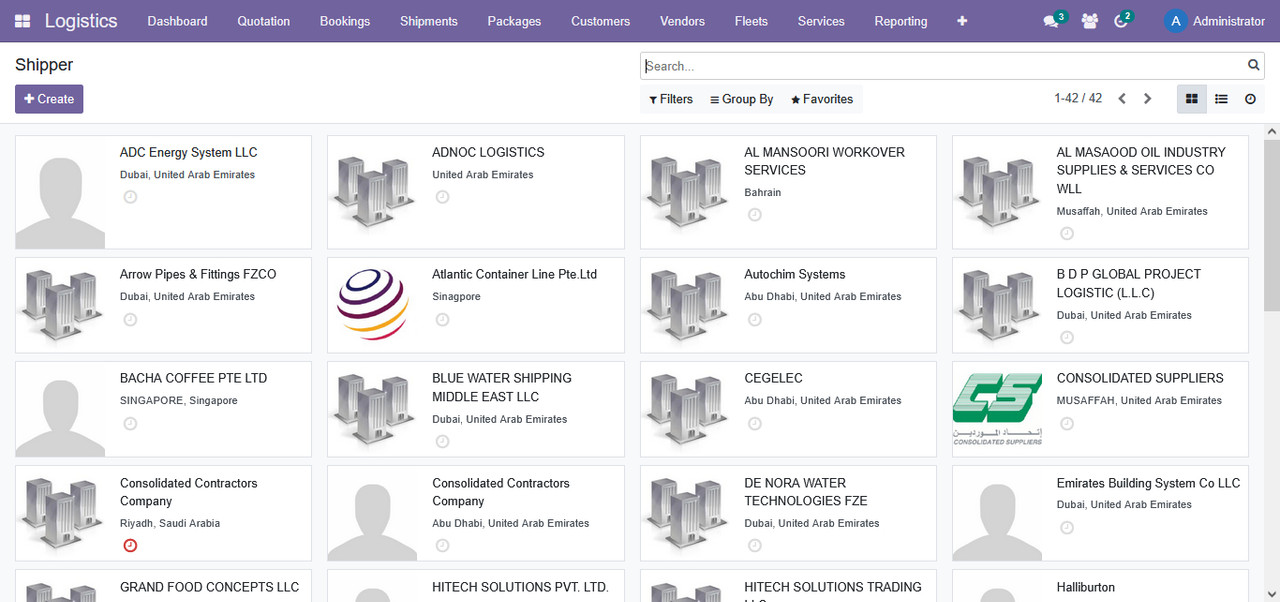Open the ADNOC LOGISTICS building thumbnail
Image resolution: width=1280 pixels, height=602 pixels.
click(x=372, y=192)
